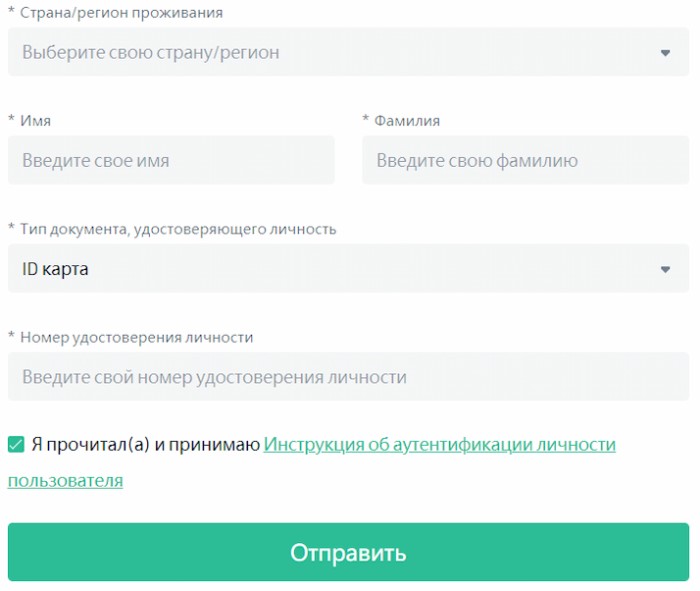Click the 'Имя' field label
The height and width of the screenshot is (591, 700).
(x=35, y=121)
